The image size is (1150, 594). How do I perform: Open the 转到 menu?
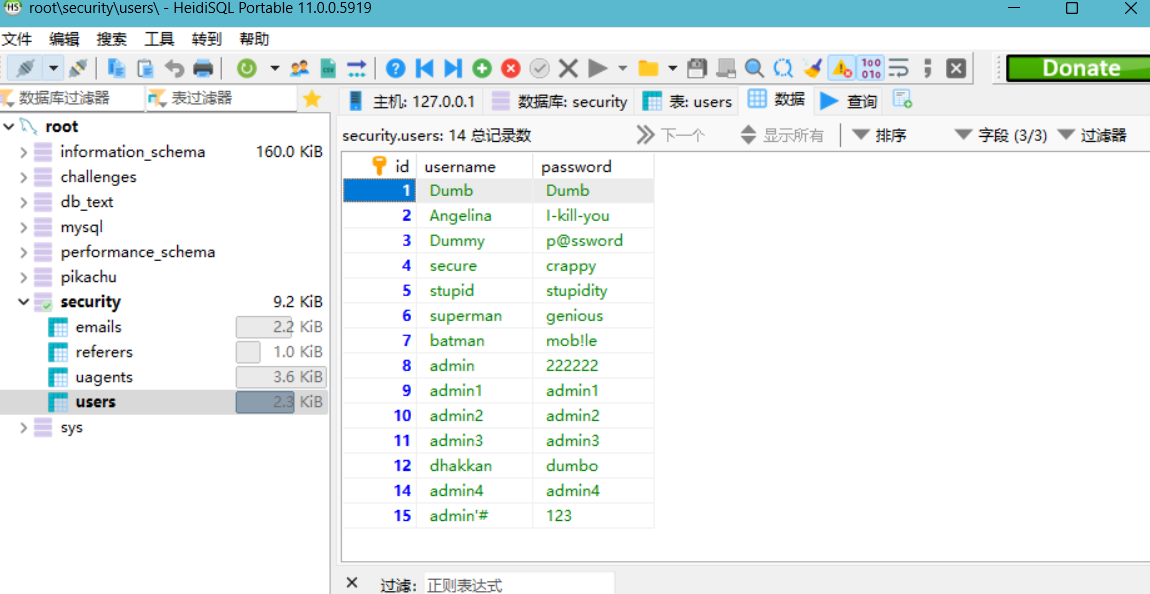207,40
